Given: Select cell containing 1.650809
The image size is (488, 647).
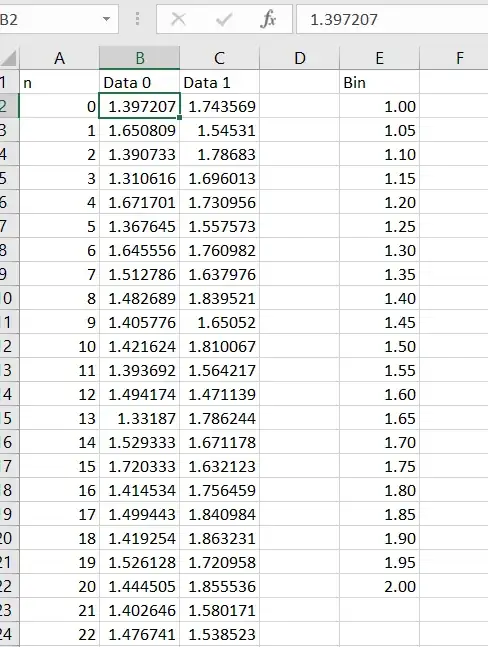Looking at the screenshot, I should (x=139, y=130).
